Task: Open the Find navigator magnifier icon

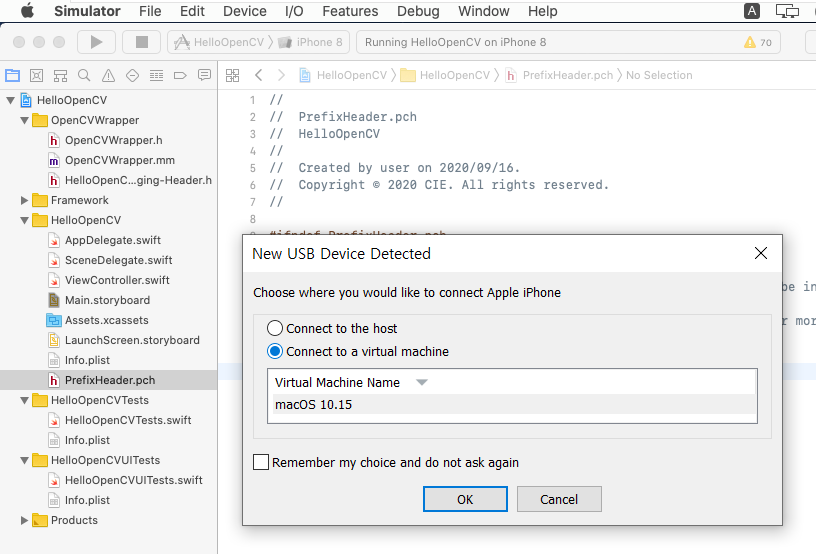Action: click(x=84, y=75)
